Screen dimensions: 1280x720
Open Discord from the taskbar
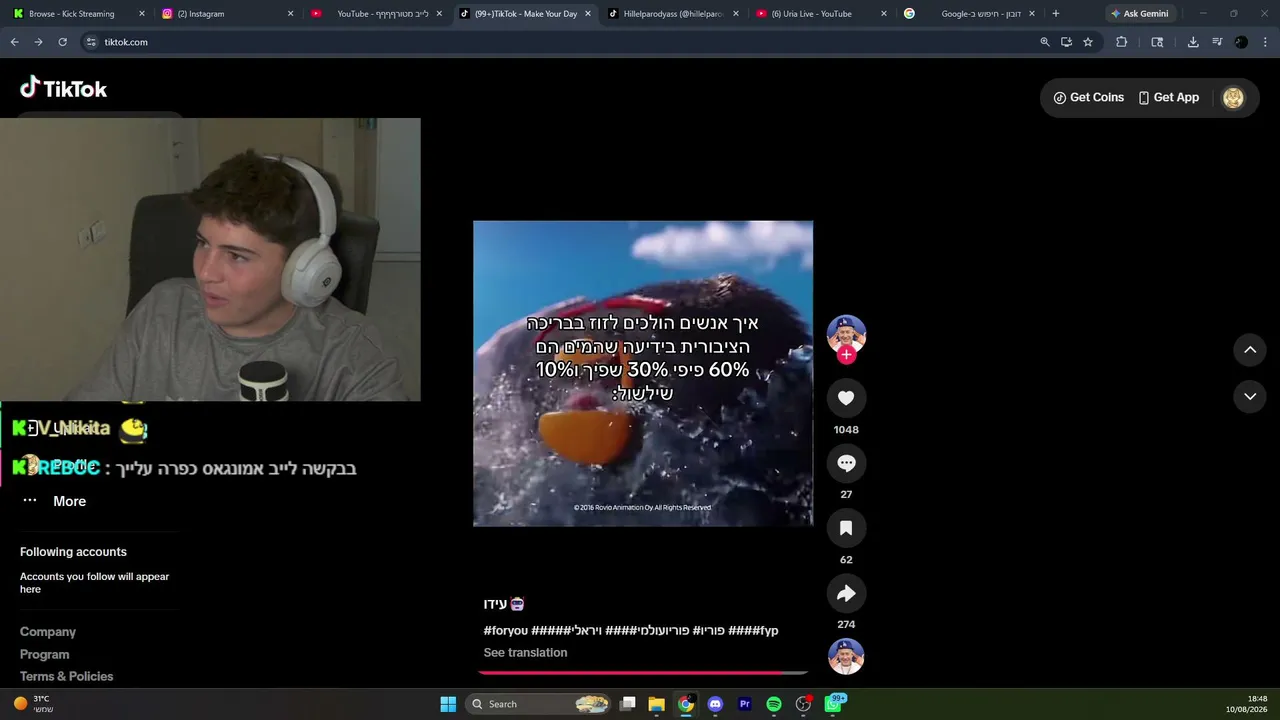coord(715,704)
